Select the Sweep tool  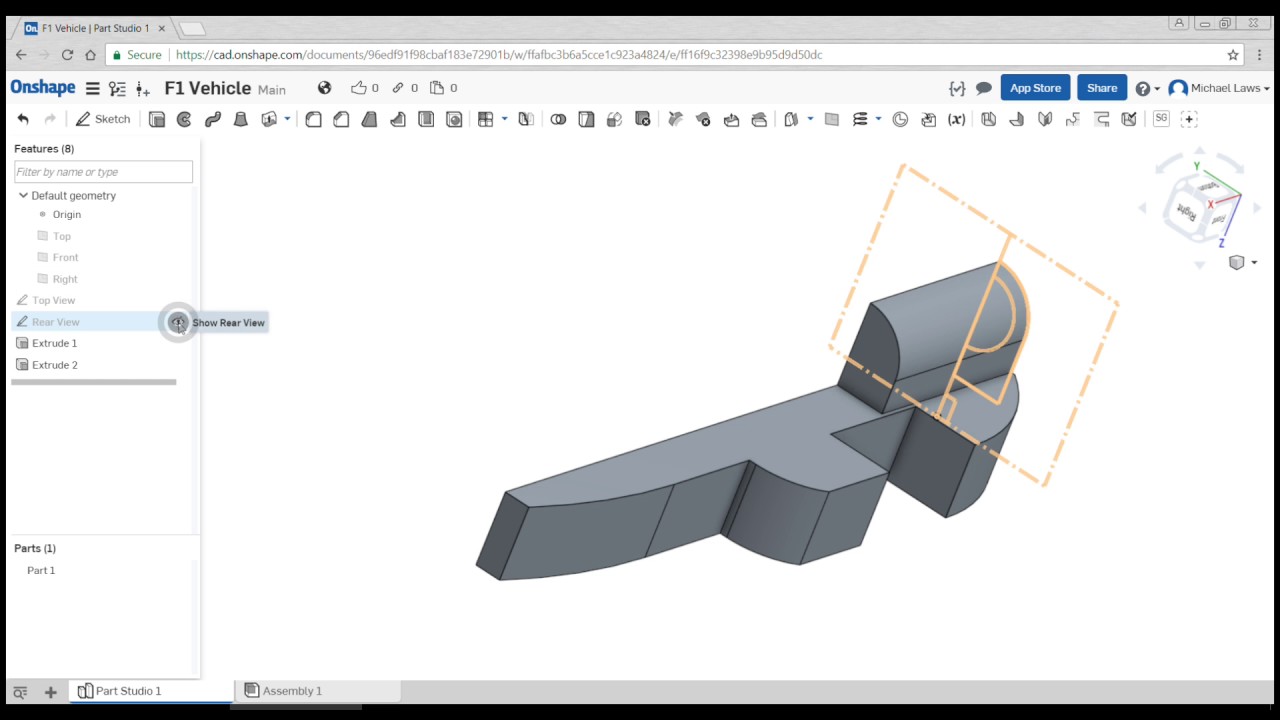click(x=212, y=119)
